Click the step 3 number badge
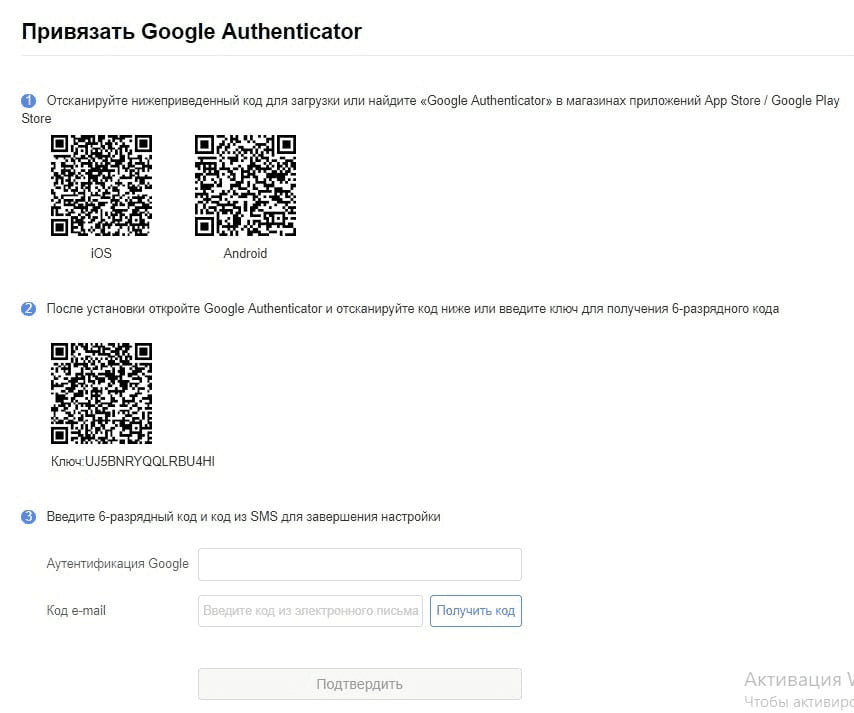The width and height of the screenshot is (854, 713). (28, 517)
